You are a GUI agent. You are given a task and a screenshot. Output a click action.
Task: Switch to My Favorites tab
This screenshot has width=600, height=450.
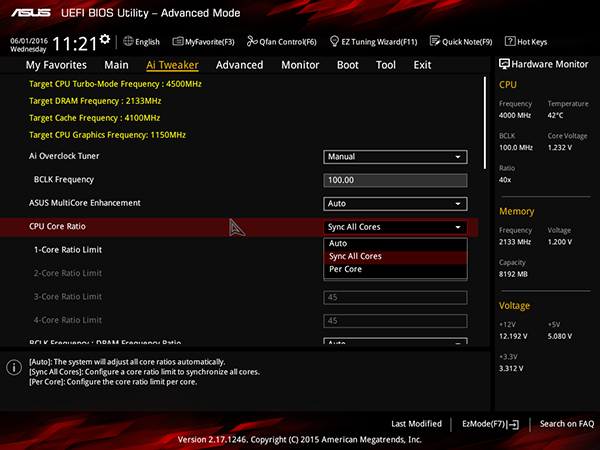(56, 65)
